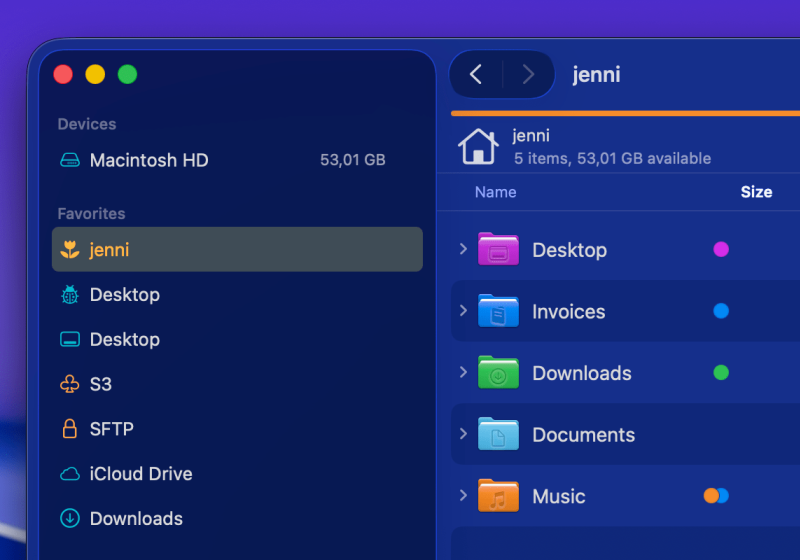Click '5 items, 53,01 GB available' text
The image size is (800, 560).
click(612, 159)
